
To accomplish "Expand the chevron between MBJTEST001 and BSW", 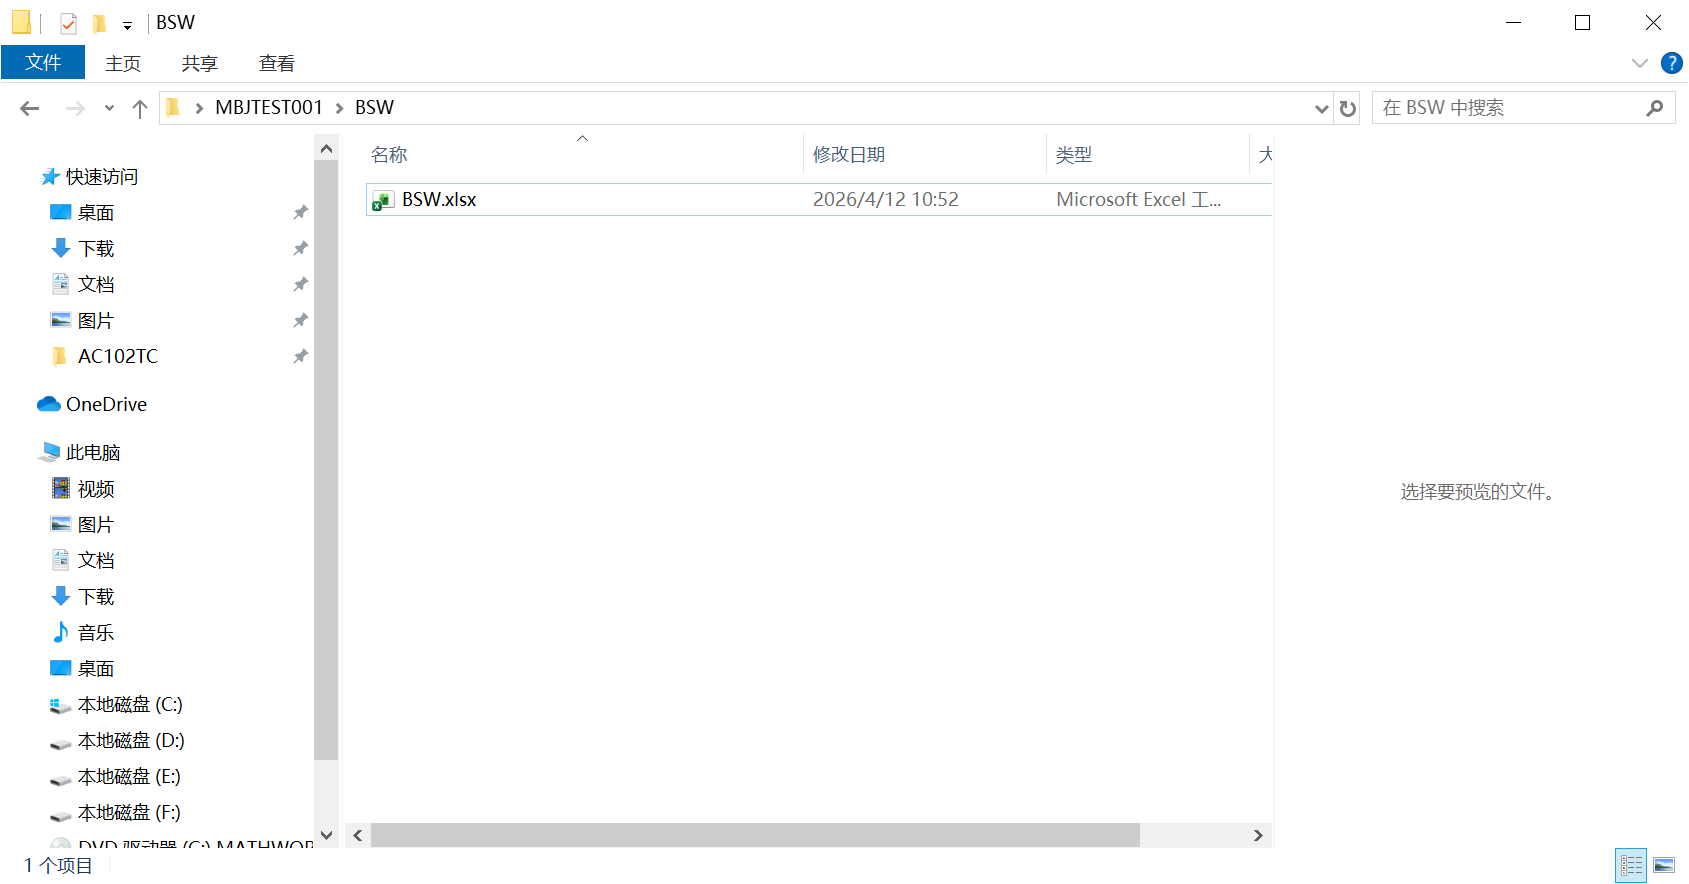I will pos(339,108).
